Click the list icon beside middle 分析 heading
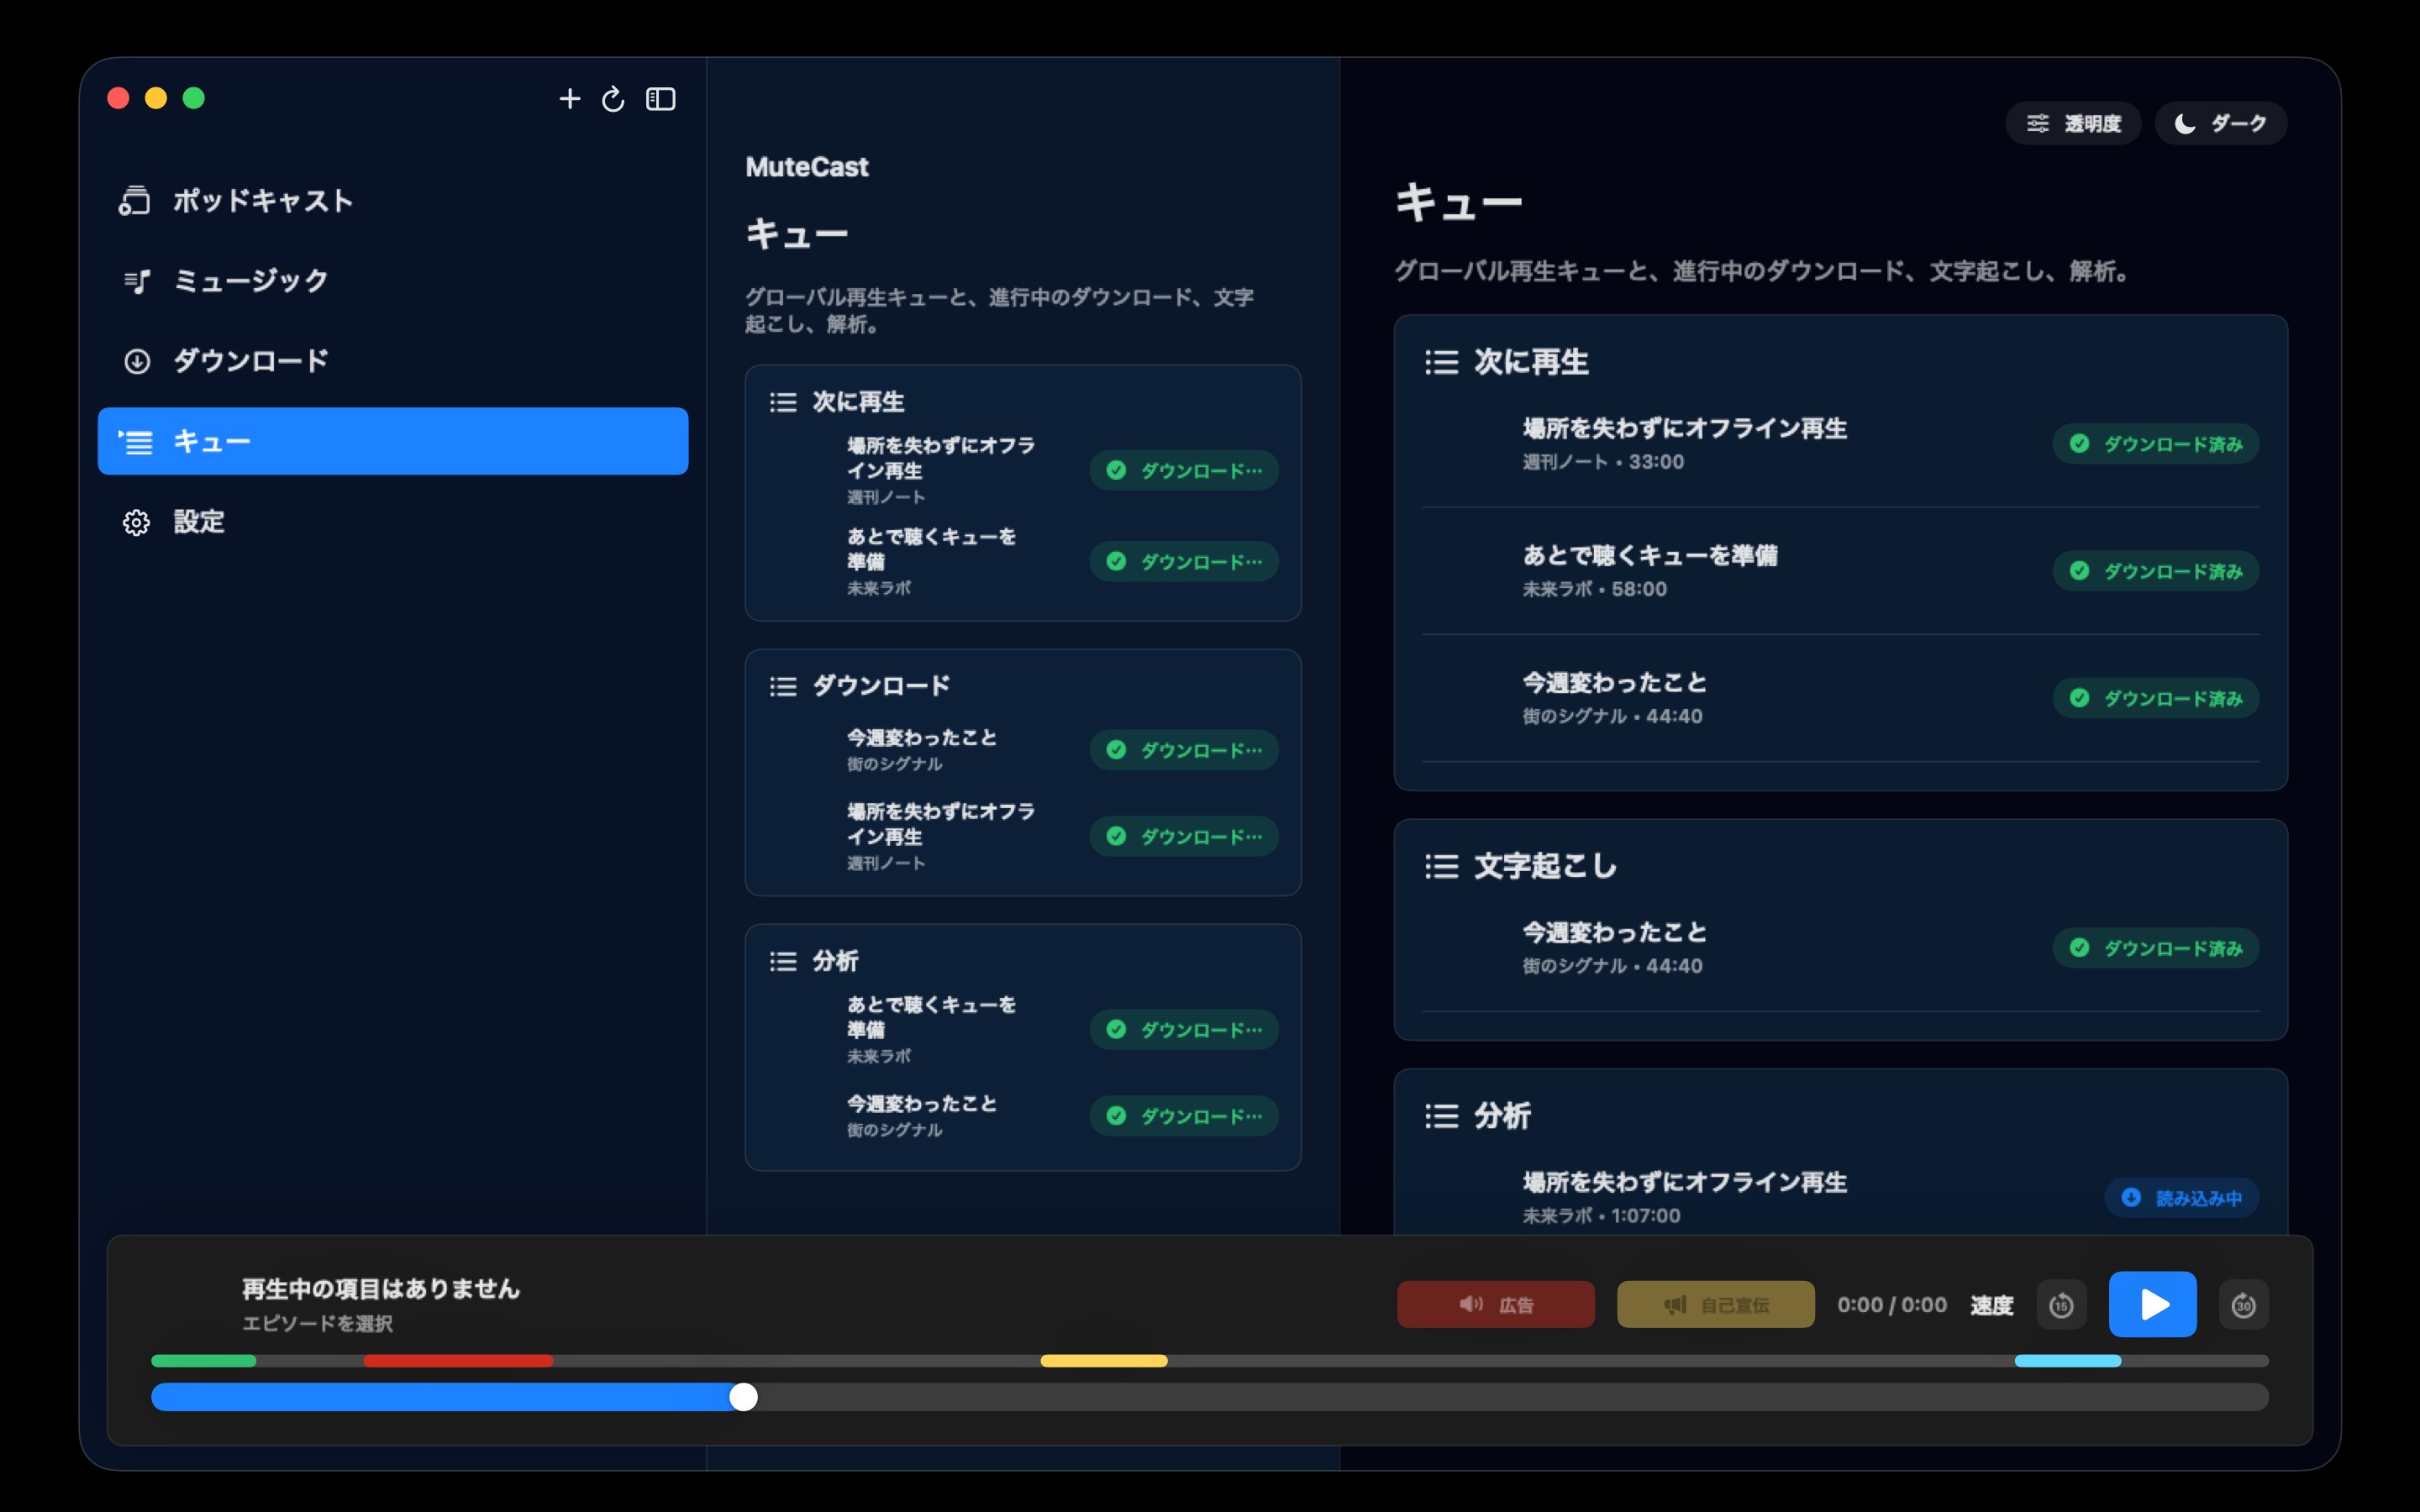This screenshot has width=2420, height=1512. [x=783, y=961]
